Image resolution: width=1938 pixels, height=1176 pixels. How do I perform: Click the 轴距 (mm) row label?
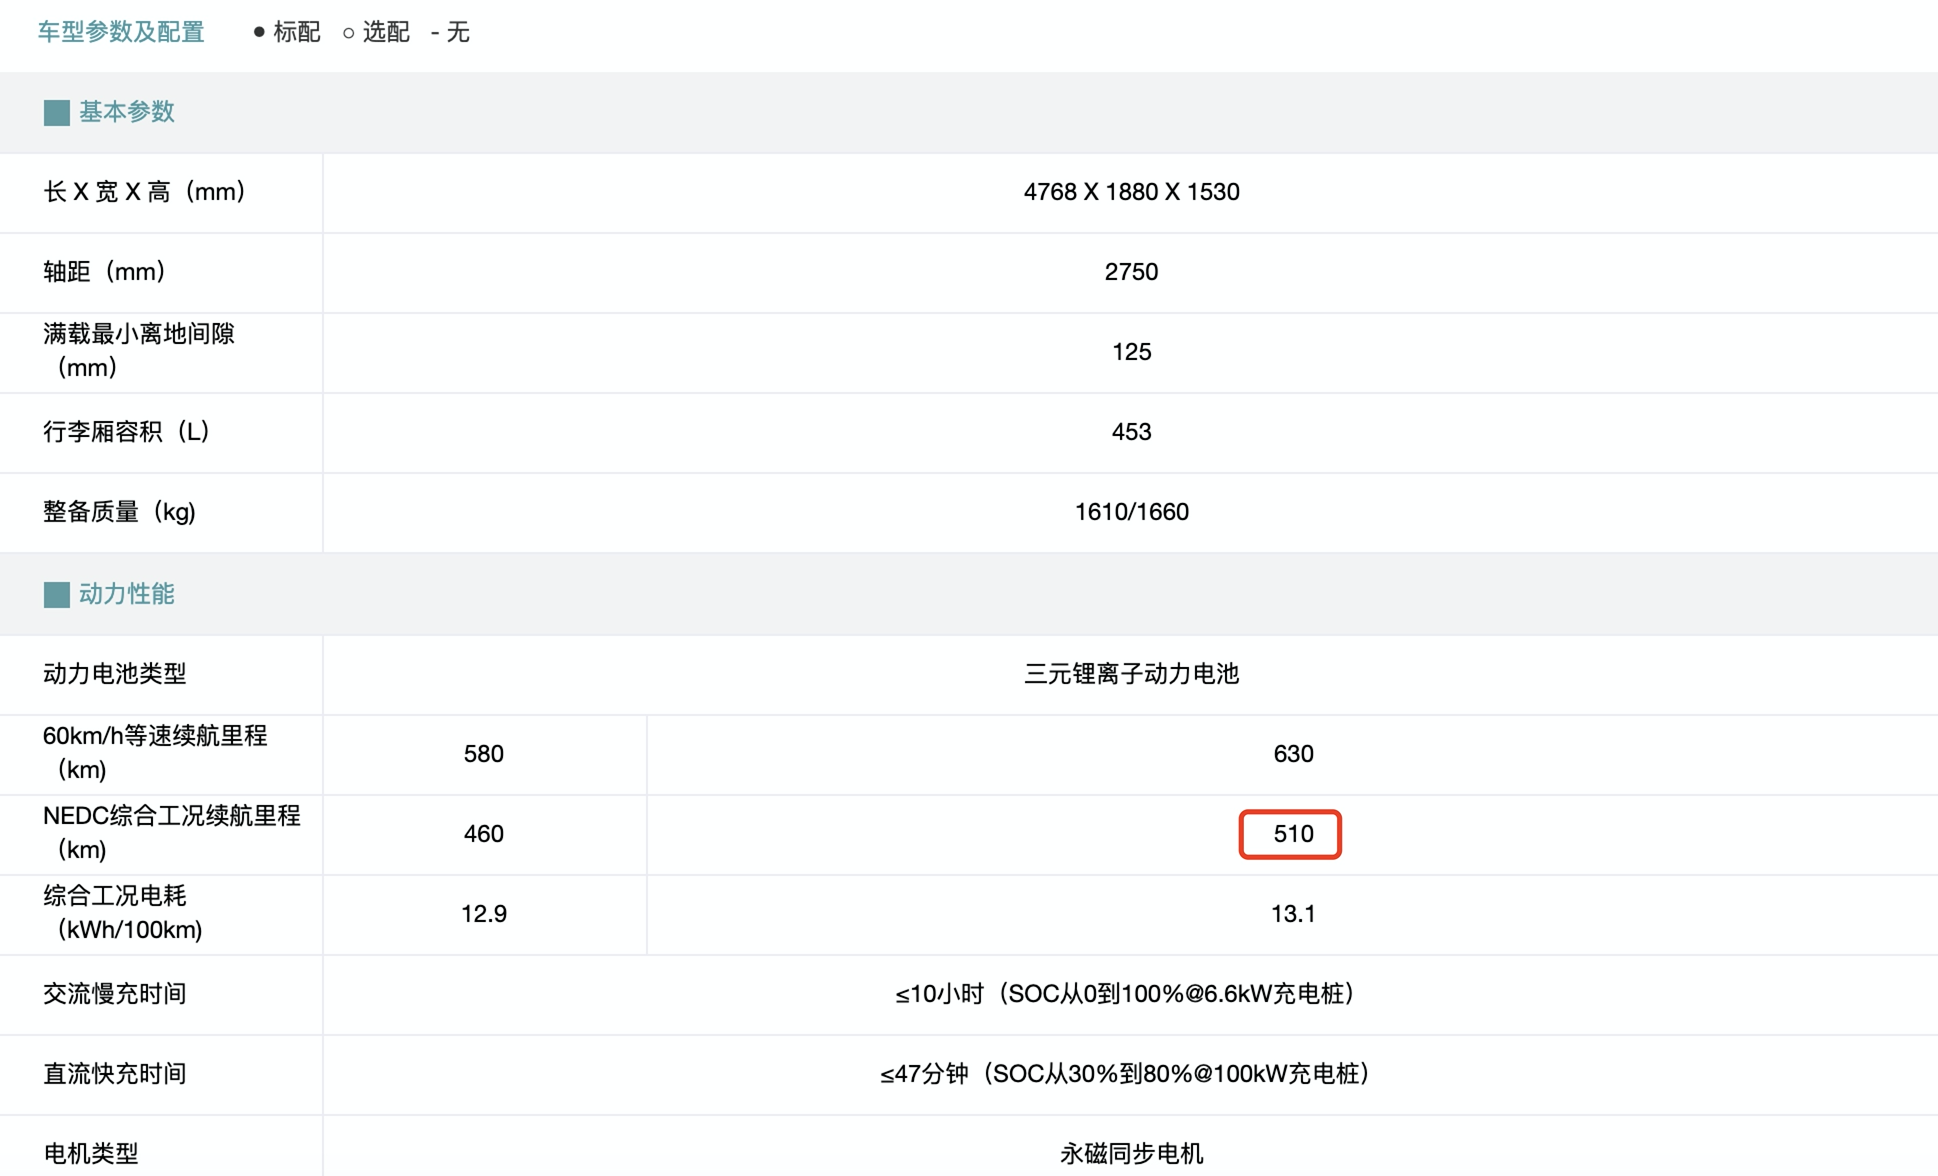[x=104, y=272]
